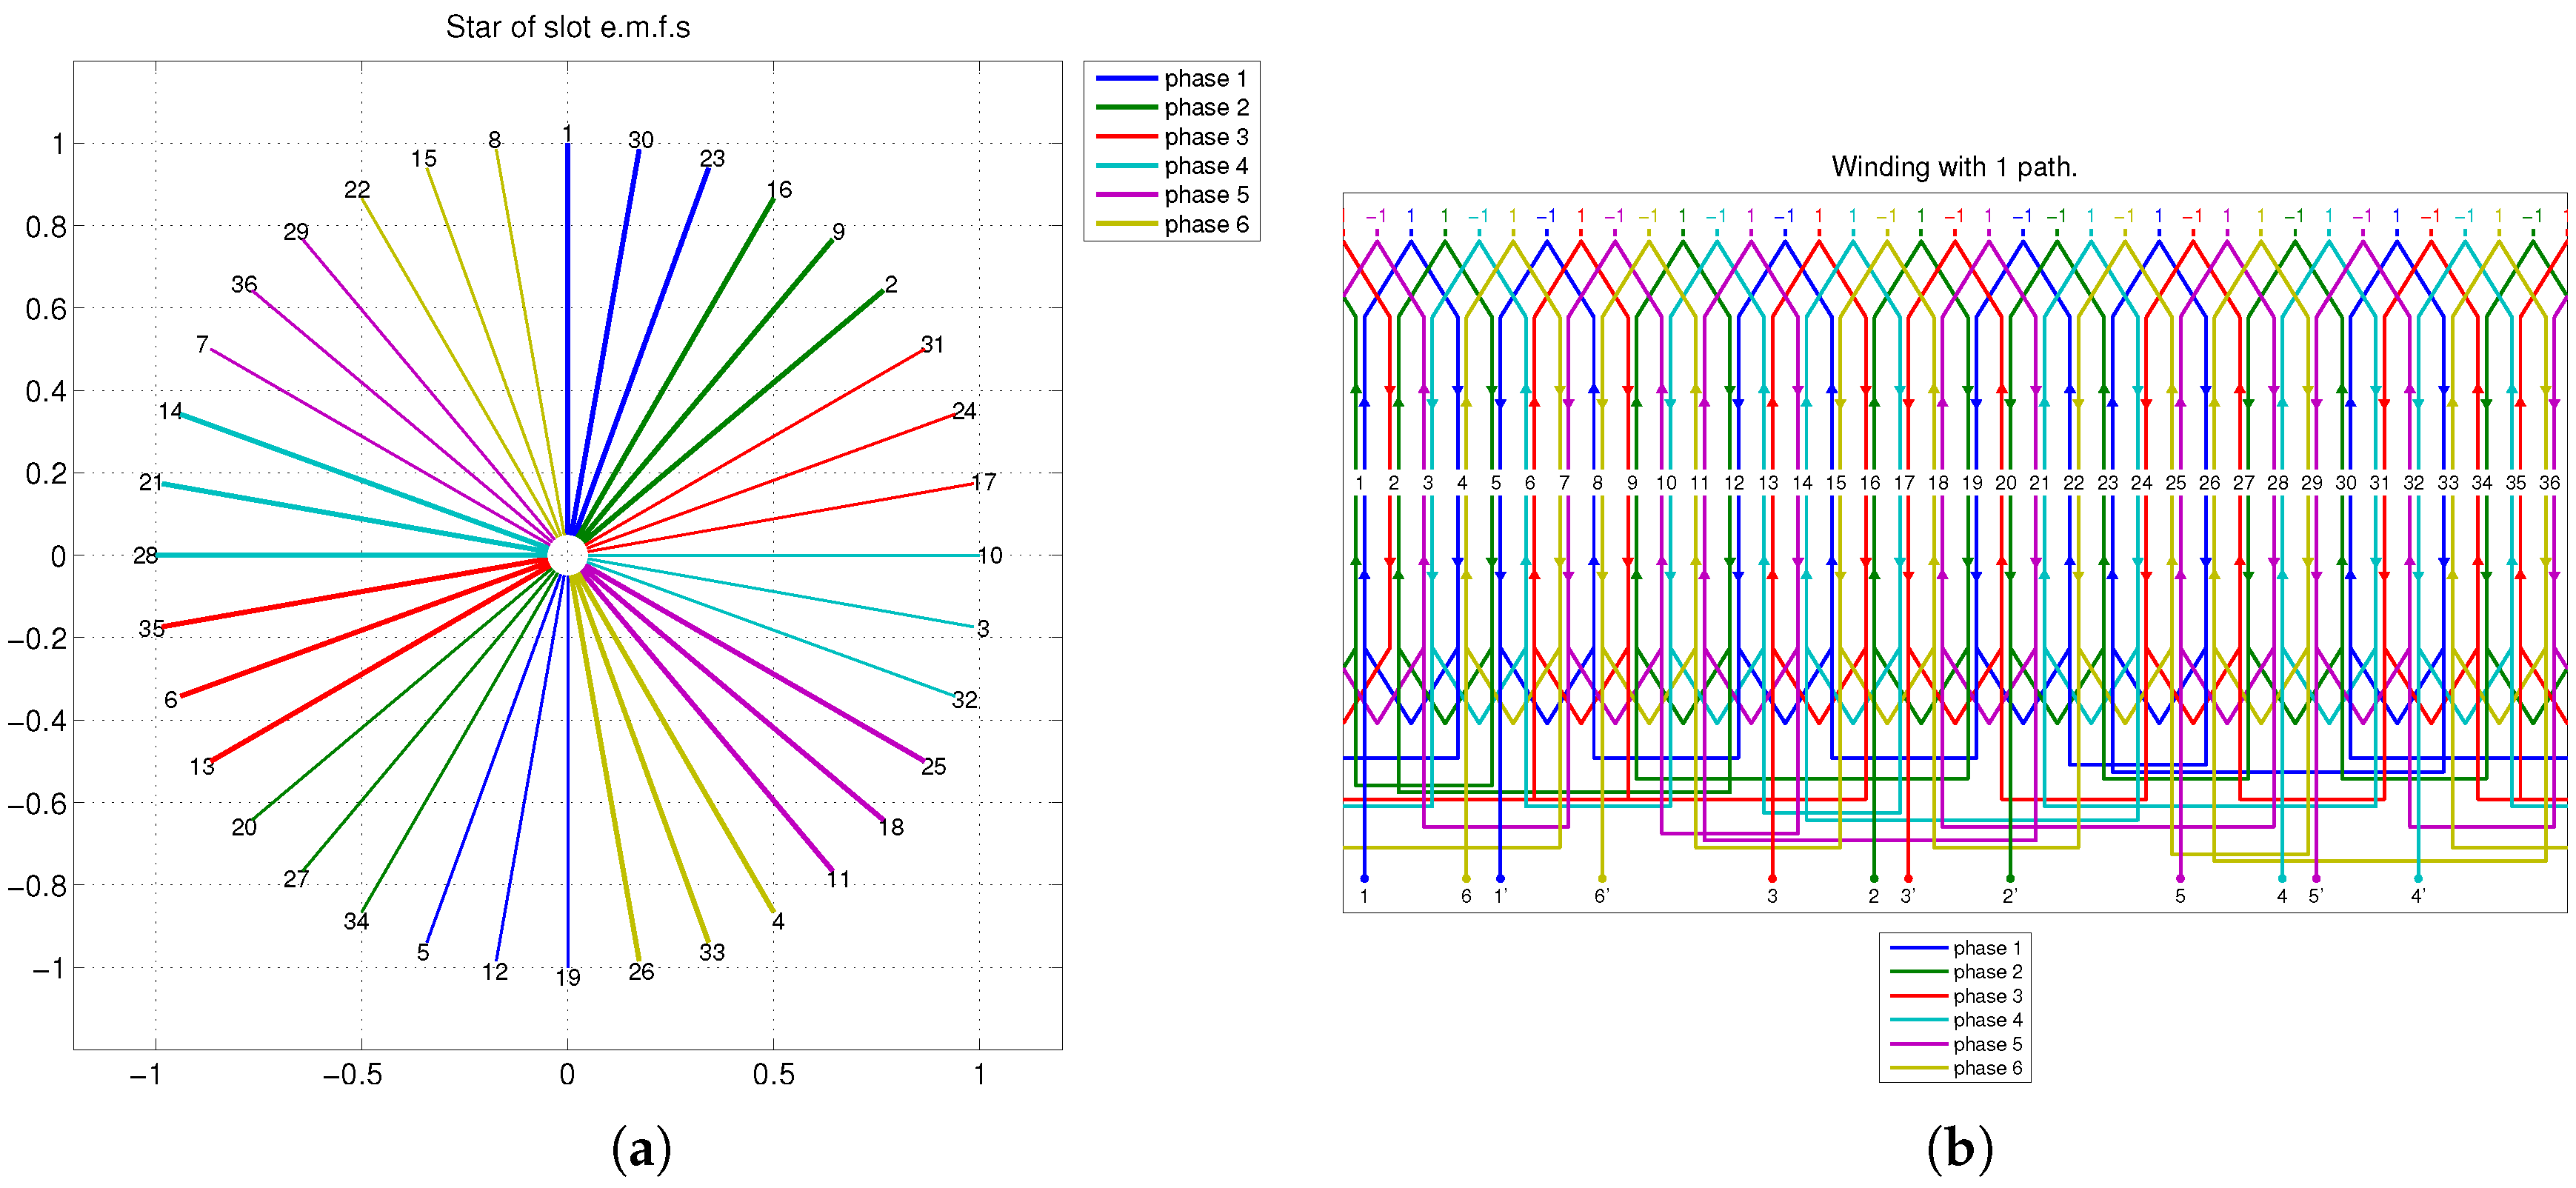The height and width of the screenshot is (1188, 2576).
Task: Click terminal label 5' in winding diagram
Action: click(2315, 896)
